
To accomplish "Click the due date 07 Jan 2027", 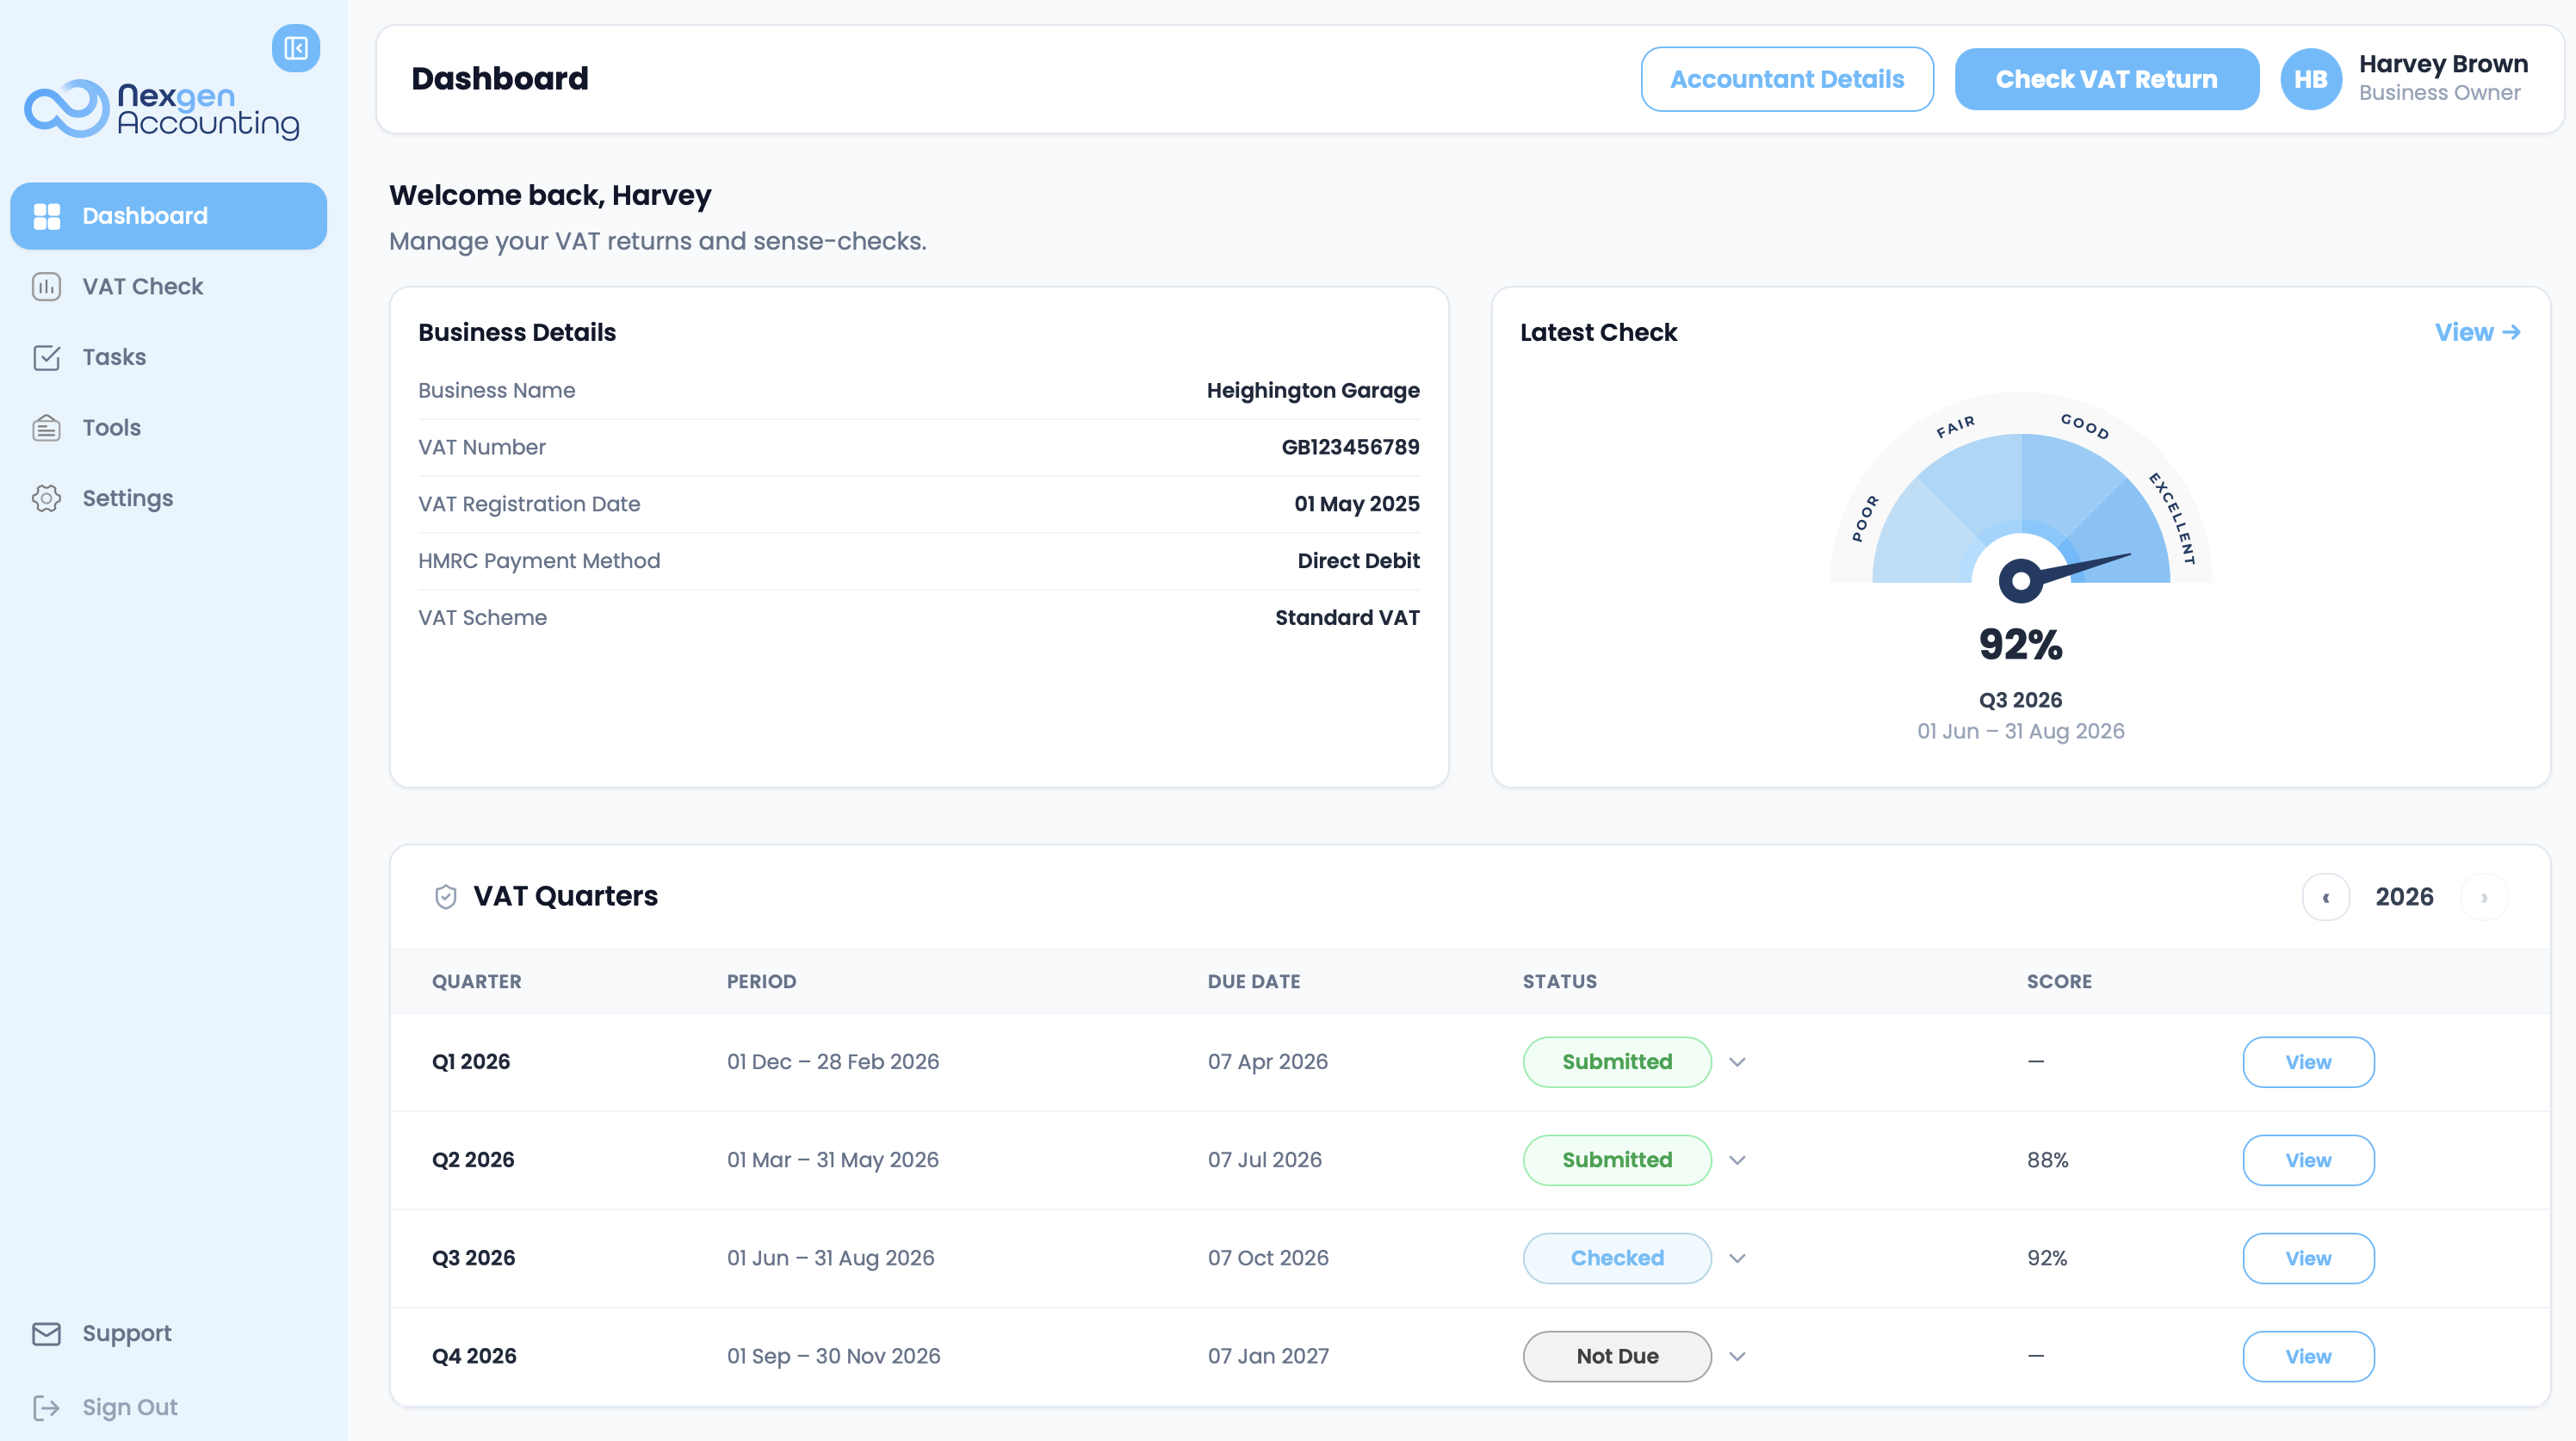I will pyautogui.click(x=1268, y=1356).
